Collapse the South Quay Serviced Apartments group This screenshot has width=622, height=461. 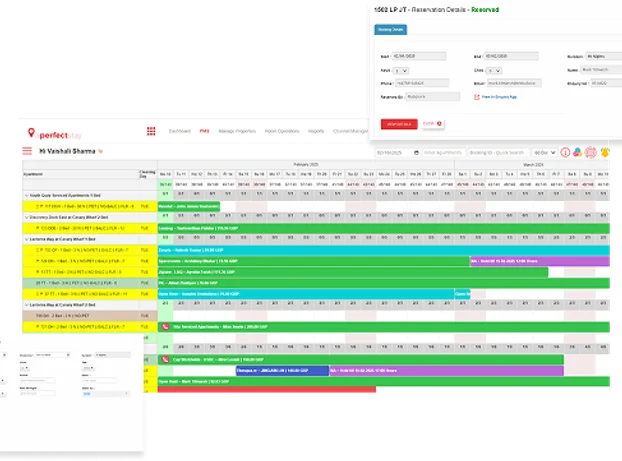point(27,196)
